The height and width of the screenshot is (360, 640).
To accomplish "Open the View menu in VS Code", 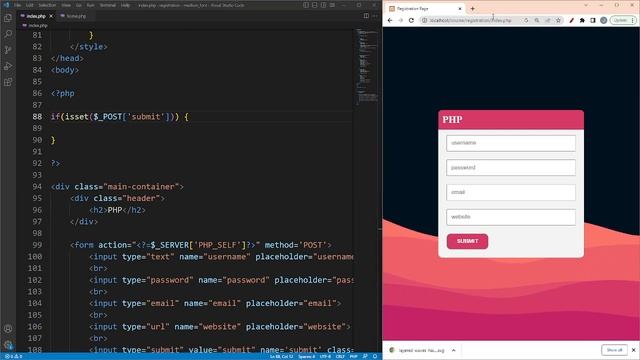I will [x=66, y=5].
